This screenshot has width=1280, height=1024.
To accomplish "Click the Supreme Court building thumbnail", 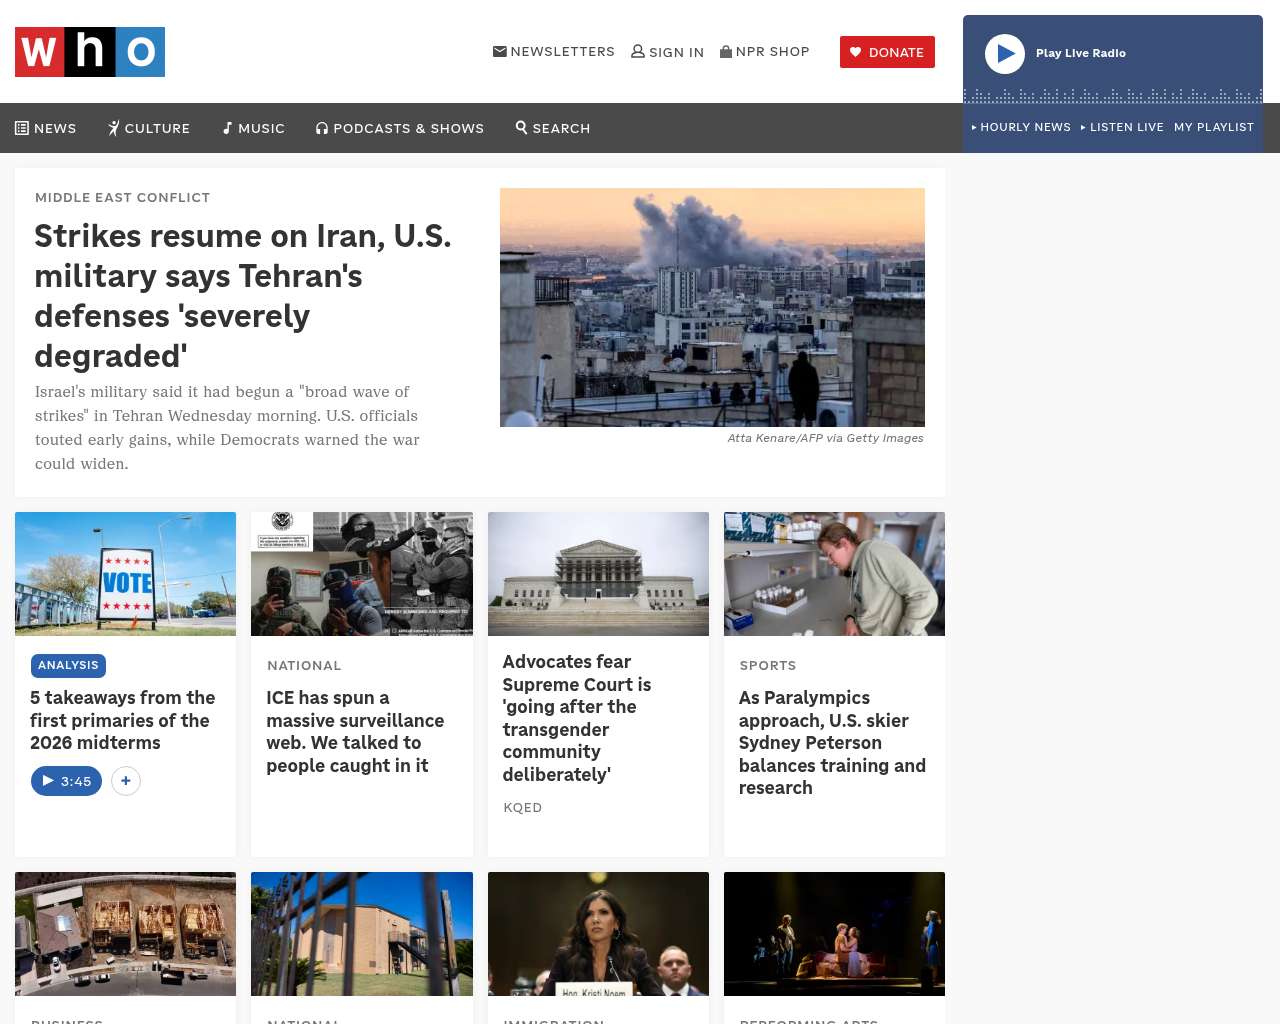I will click(x=598, y=574).
